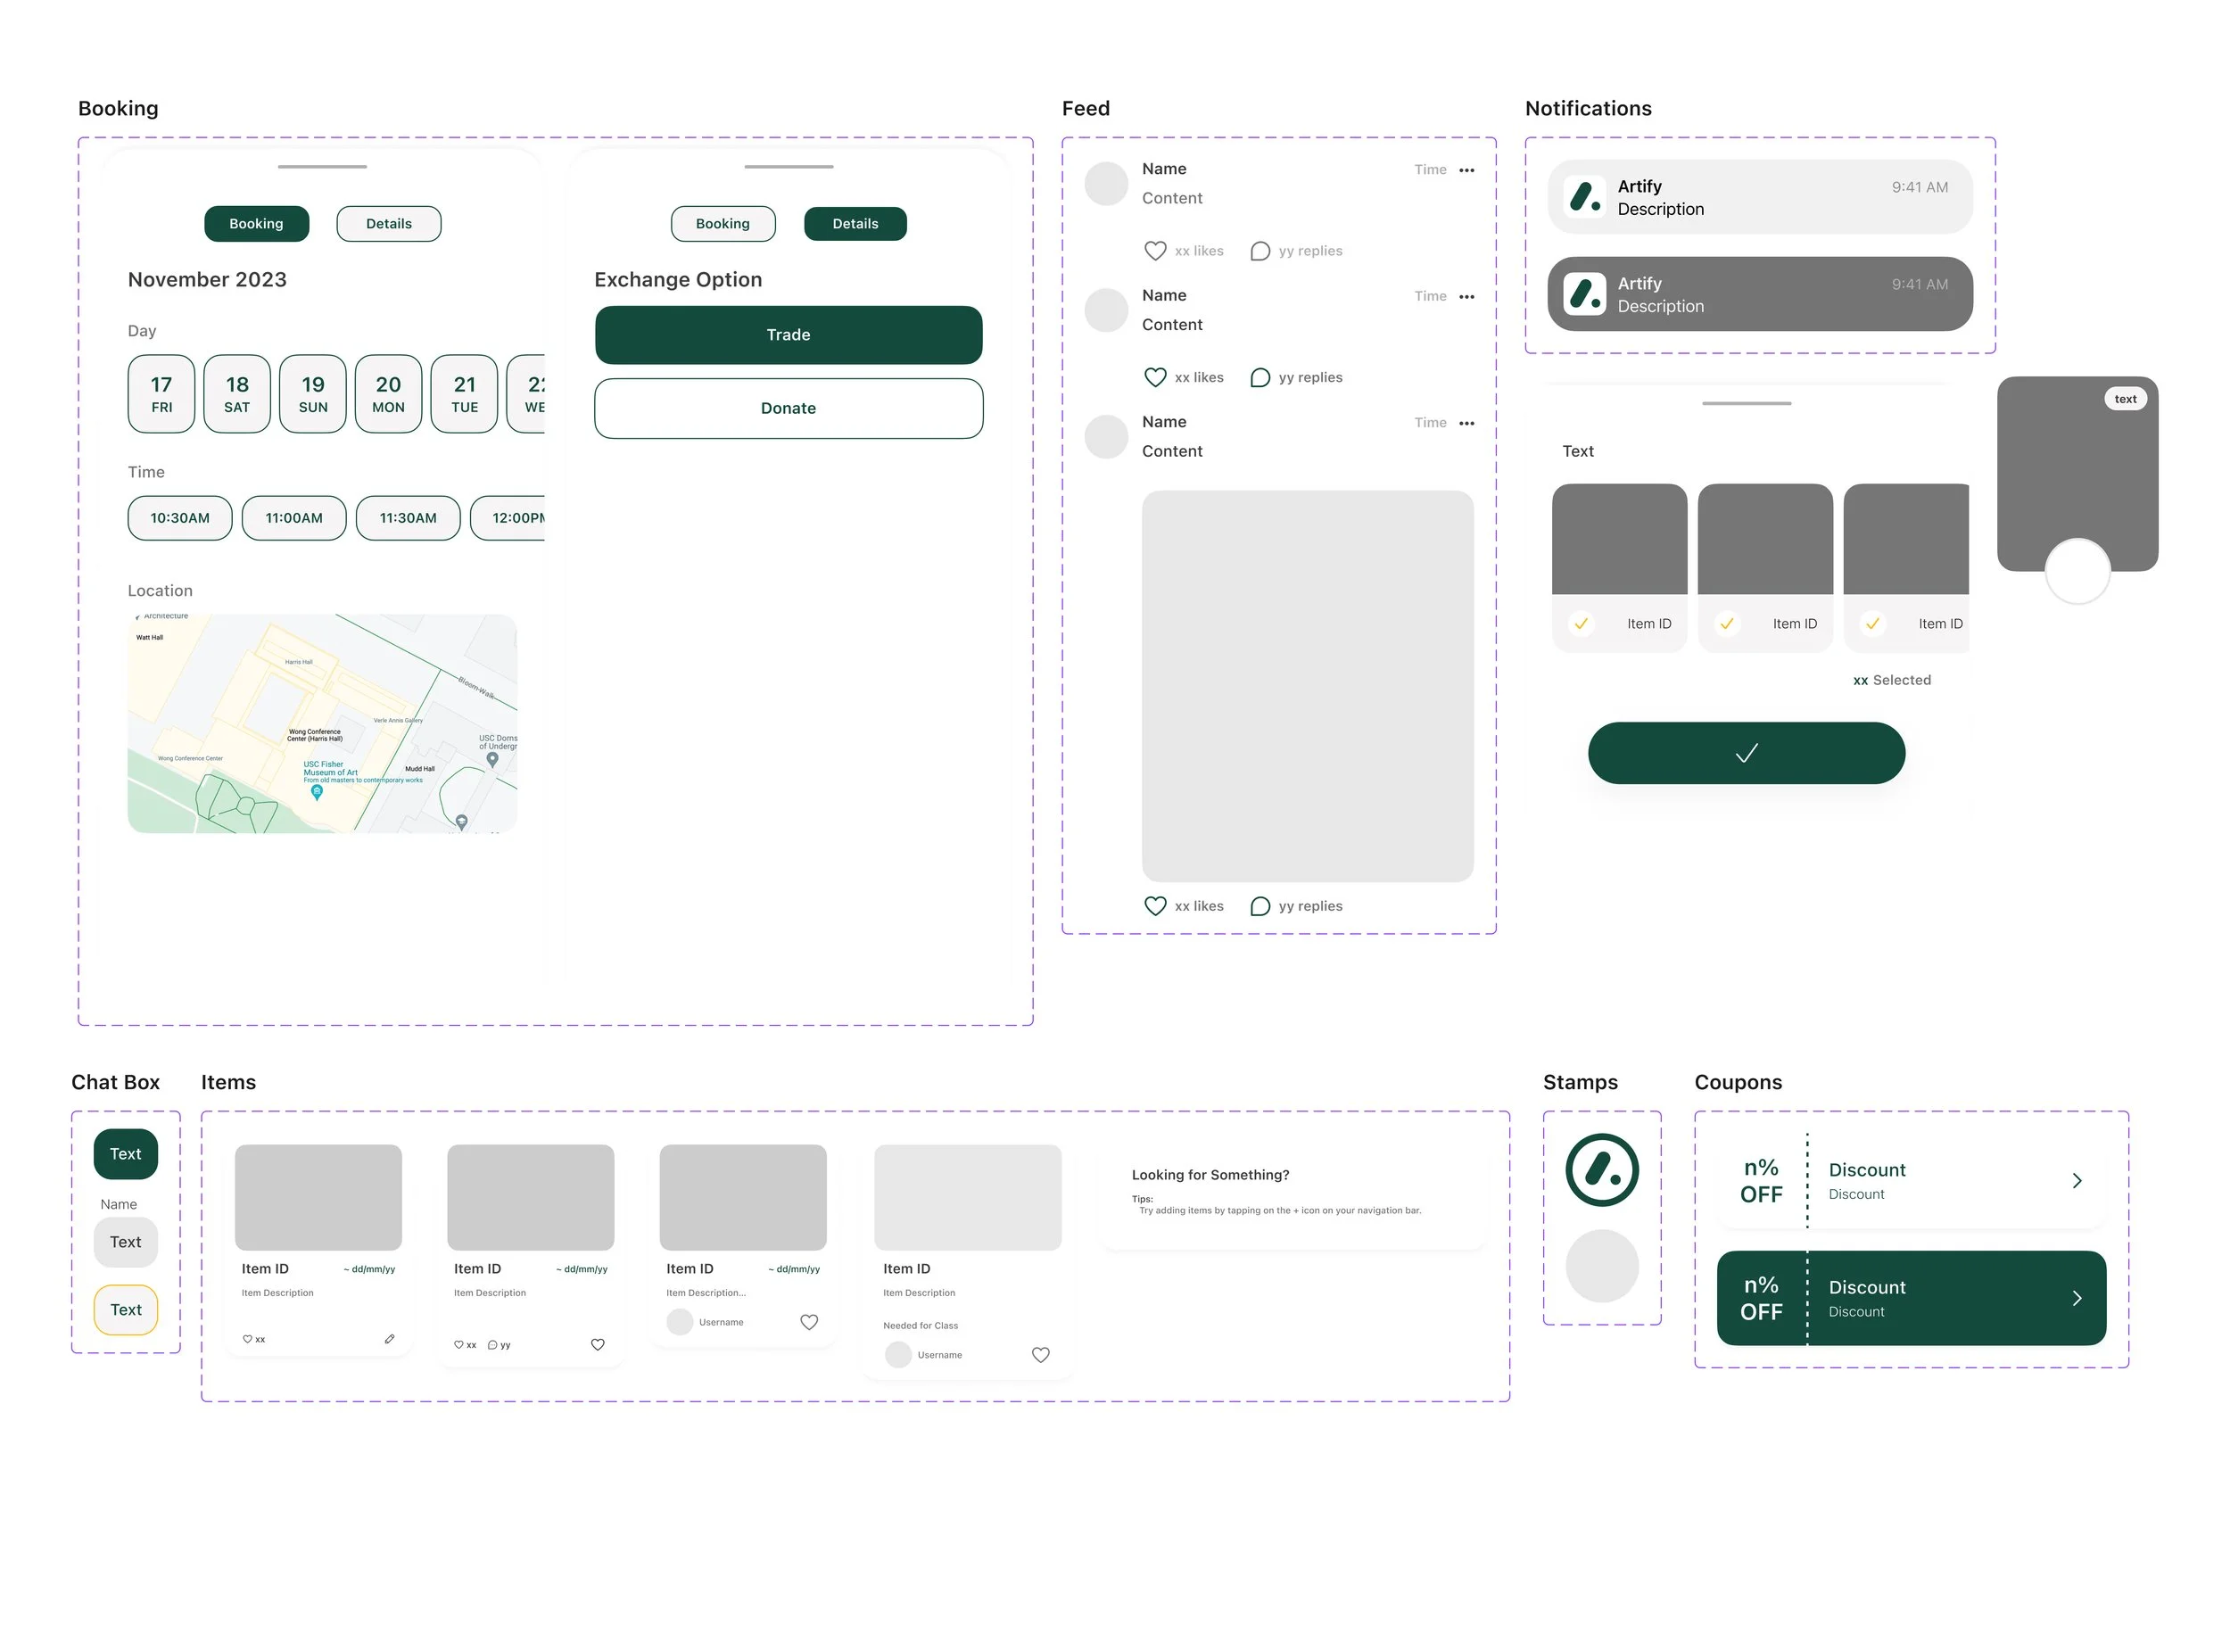Toggle checkmark on first Item ID card
Screen dimensions: 2230x1652
pyautogui.click(x=1581, y=624)
